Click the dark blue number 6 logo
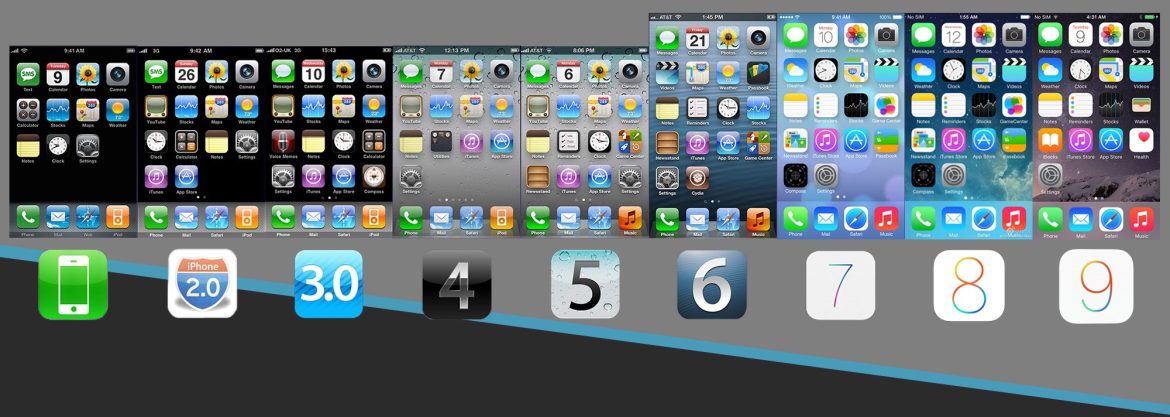The image size is (1170, 417). (712, 285)
